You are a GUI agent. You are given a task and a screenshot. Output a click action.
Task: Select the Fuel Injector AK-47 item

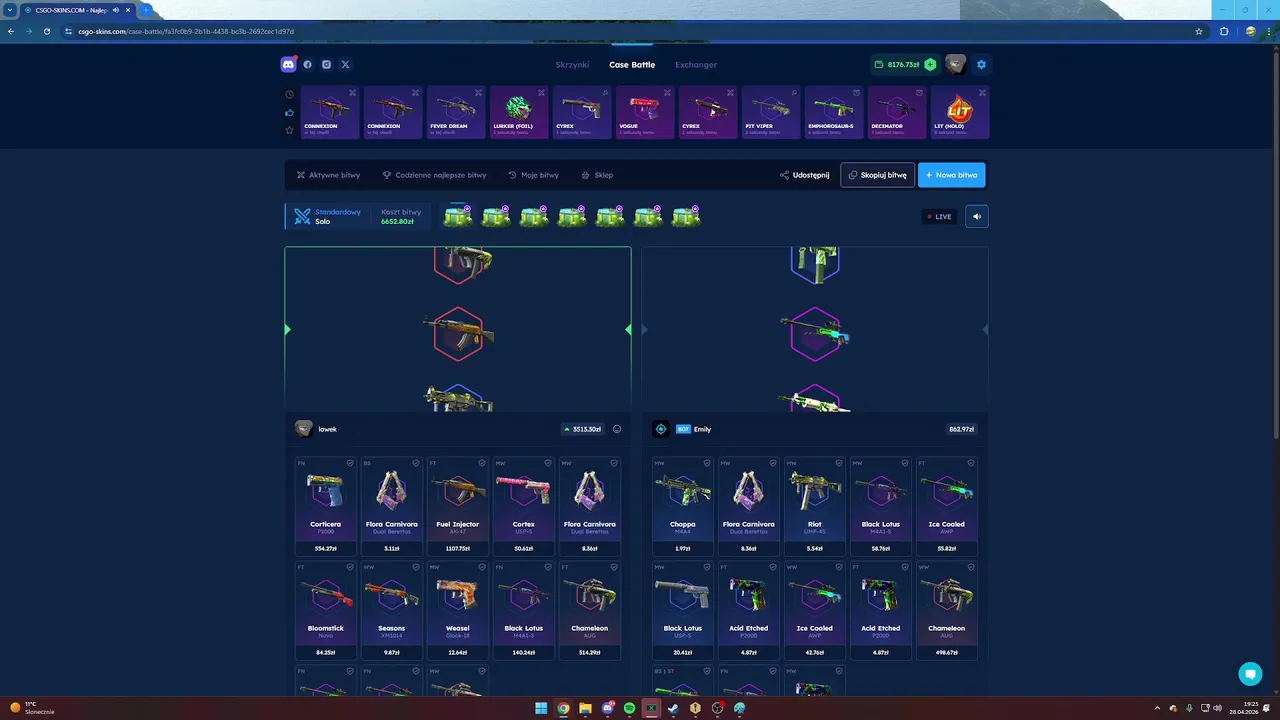coord(458,506)
